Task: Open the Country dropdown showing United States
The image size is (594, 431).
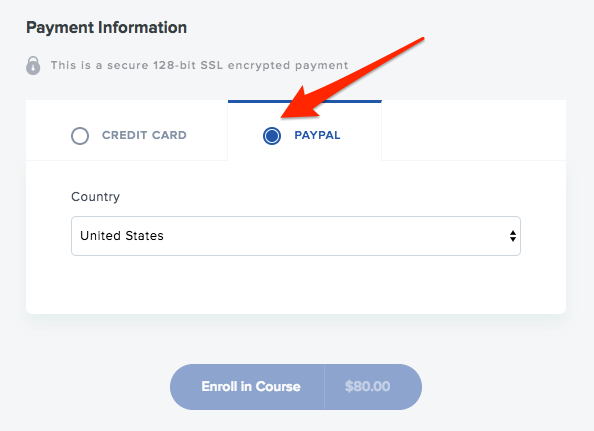Action: click(x=296, y=236)
